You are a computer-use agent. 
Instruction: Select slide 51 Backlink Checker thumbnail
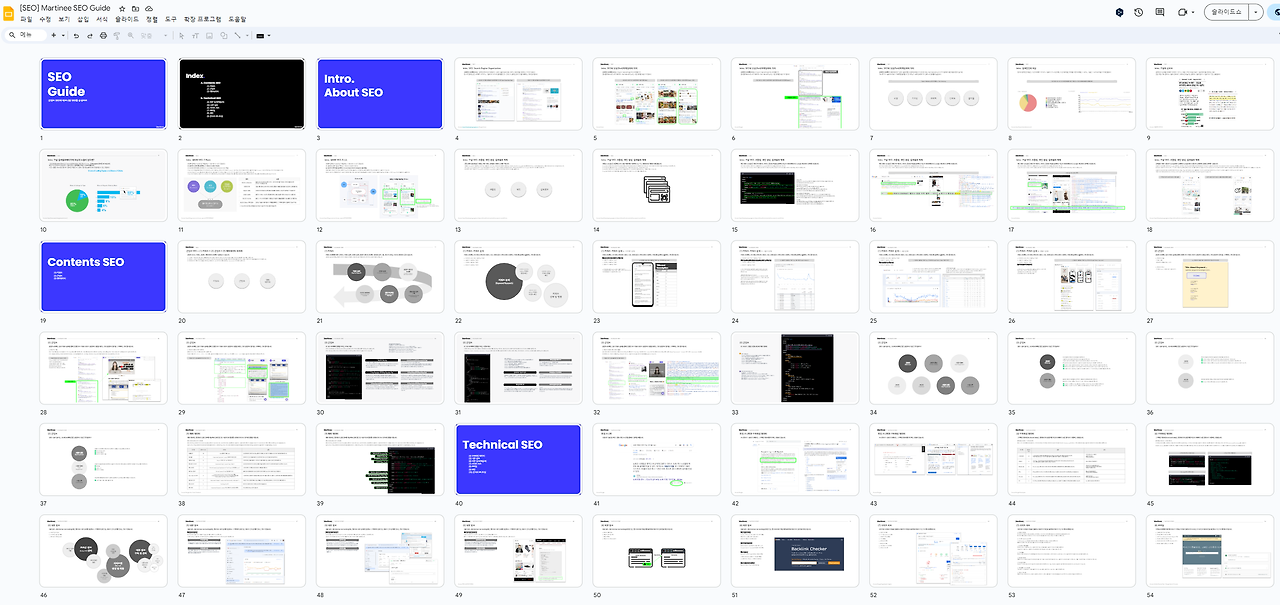(x=794, y=550)
